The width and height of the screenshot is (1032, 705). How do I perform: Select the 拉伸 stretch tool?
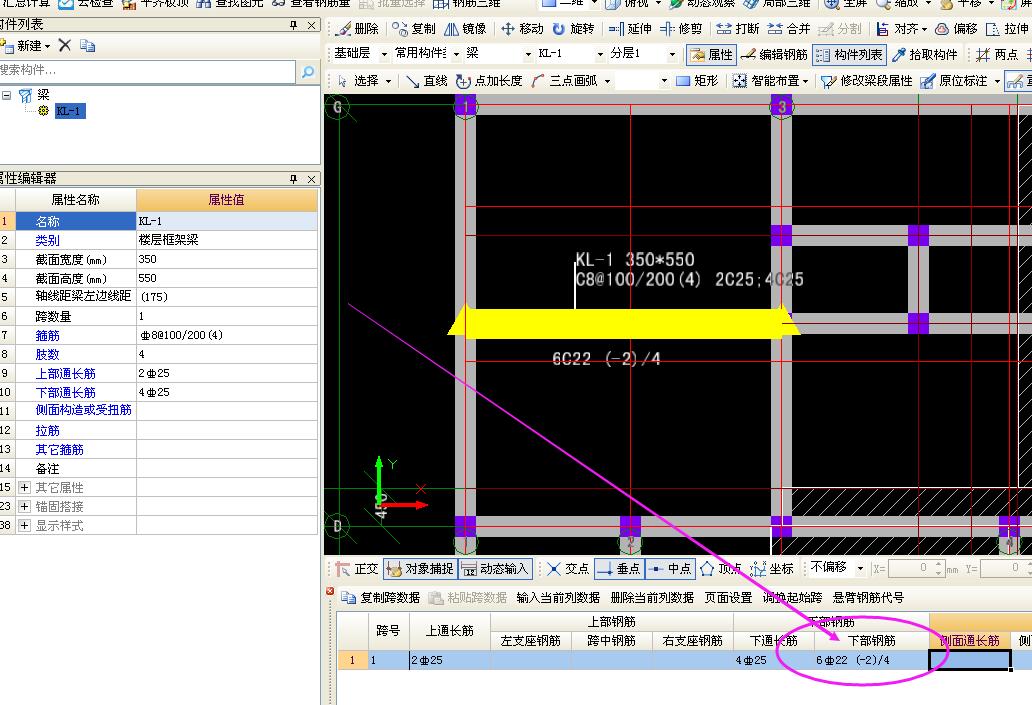(1008, 29)
